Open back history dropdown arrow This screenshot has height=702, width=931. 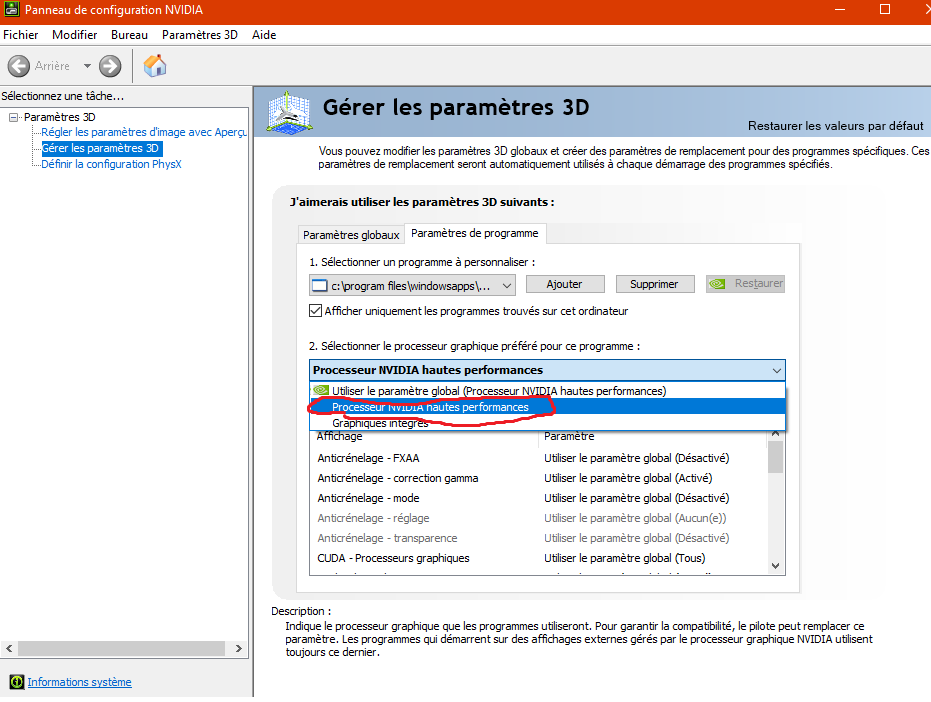pos(87,66)
